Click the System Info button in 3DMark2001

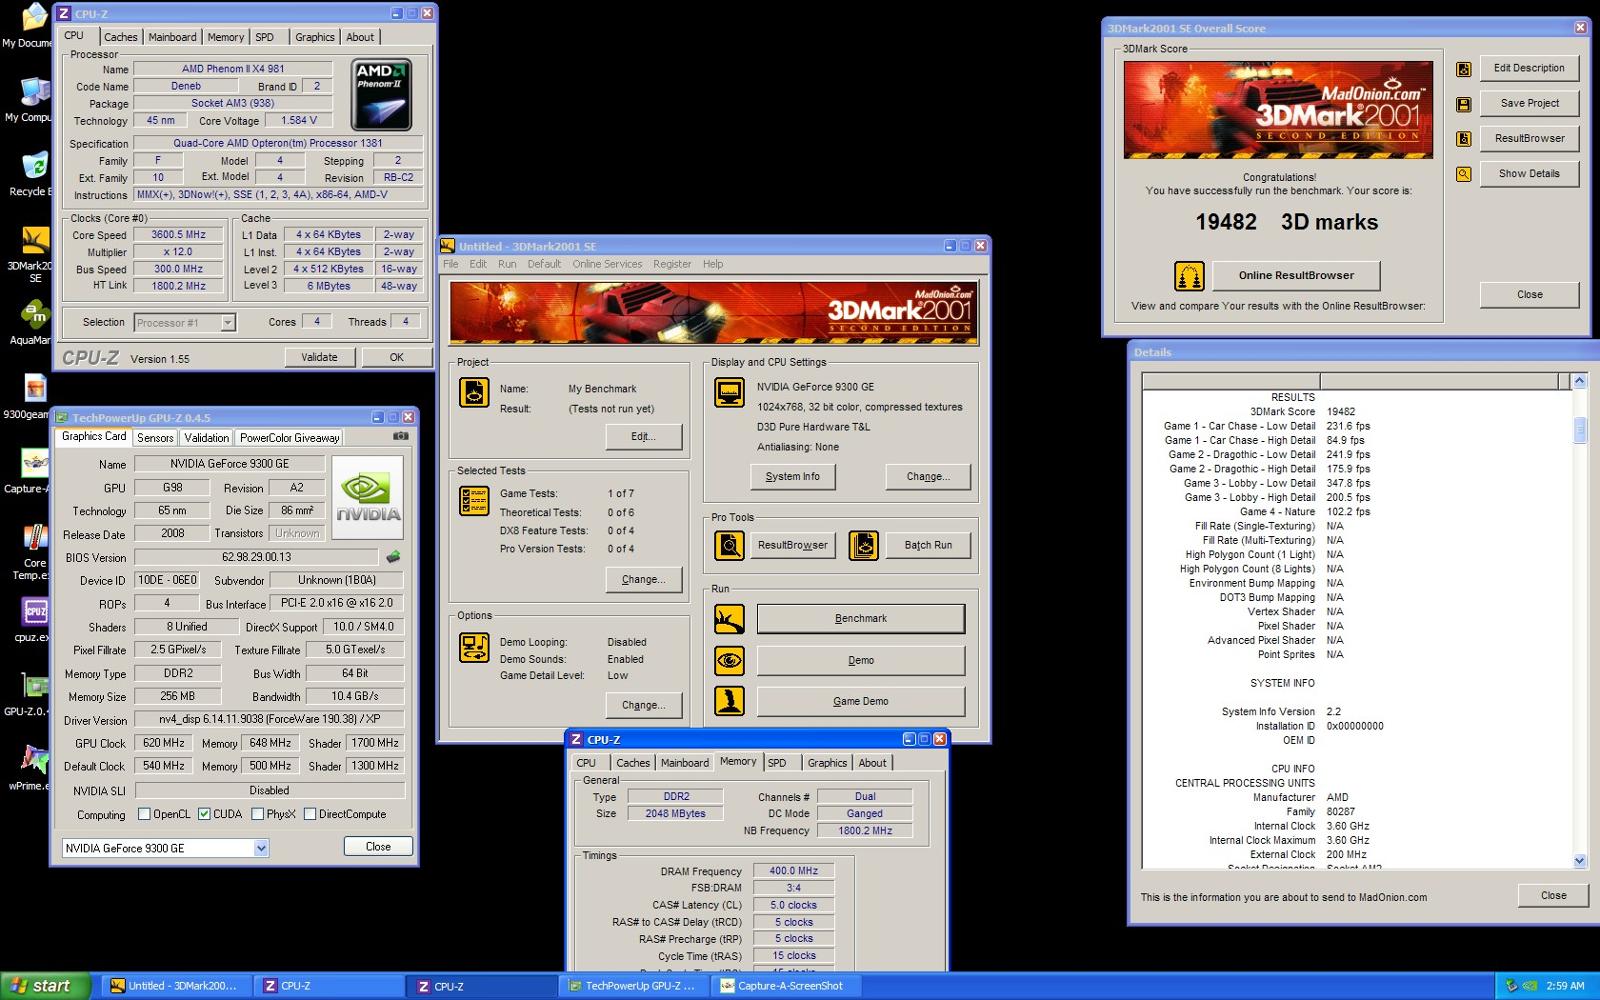[x=792, y=476]
